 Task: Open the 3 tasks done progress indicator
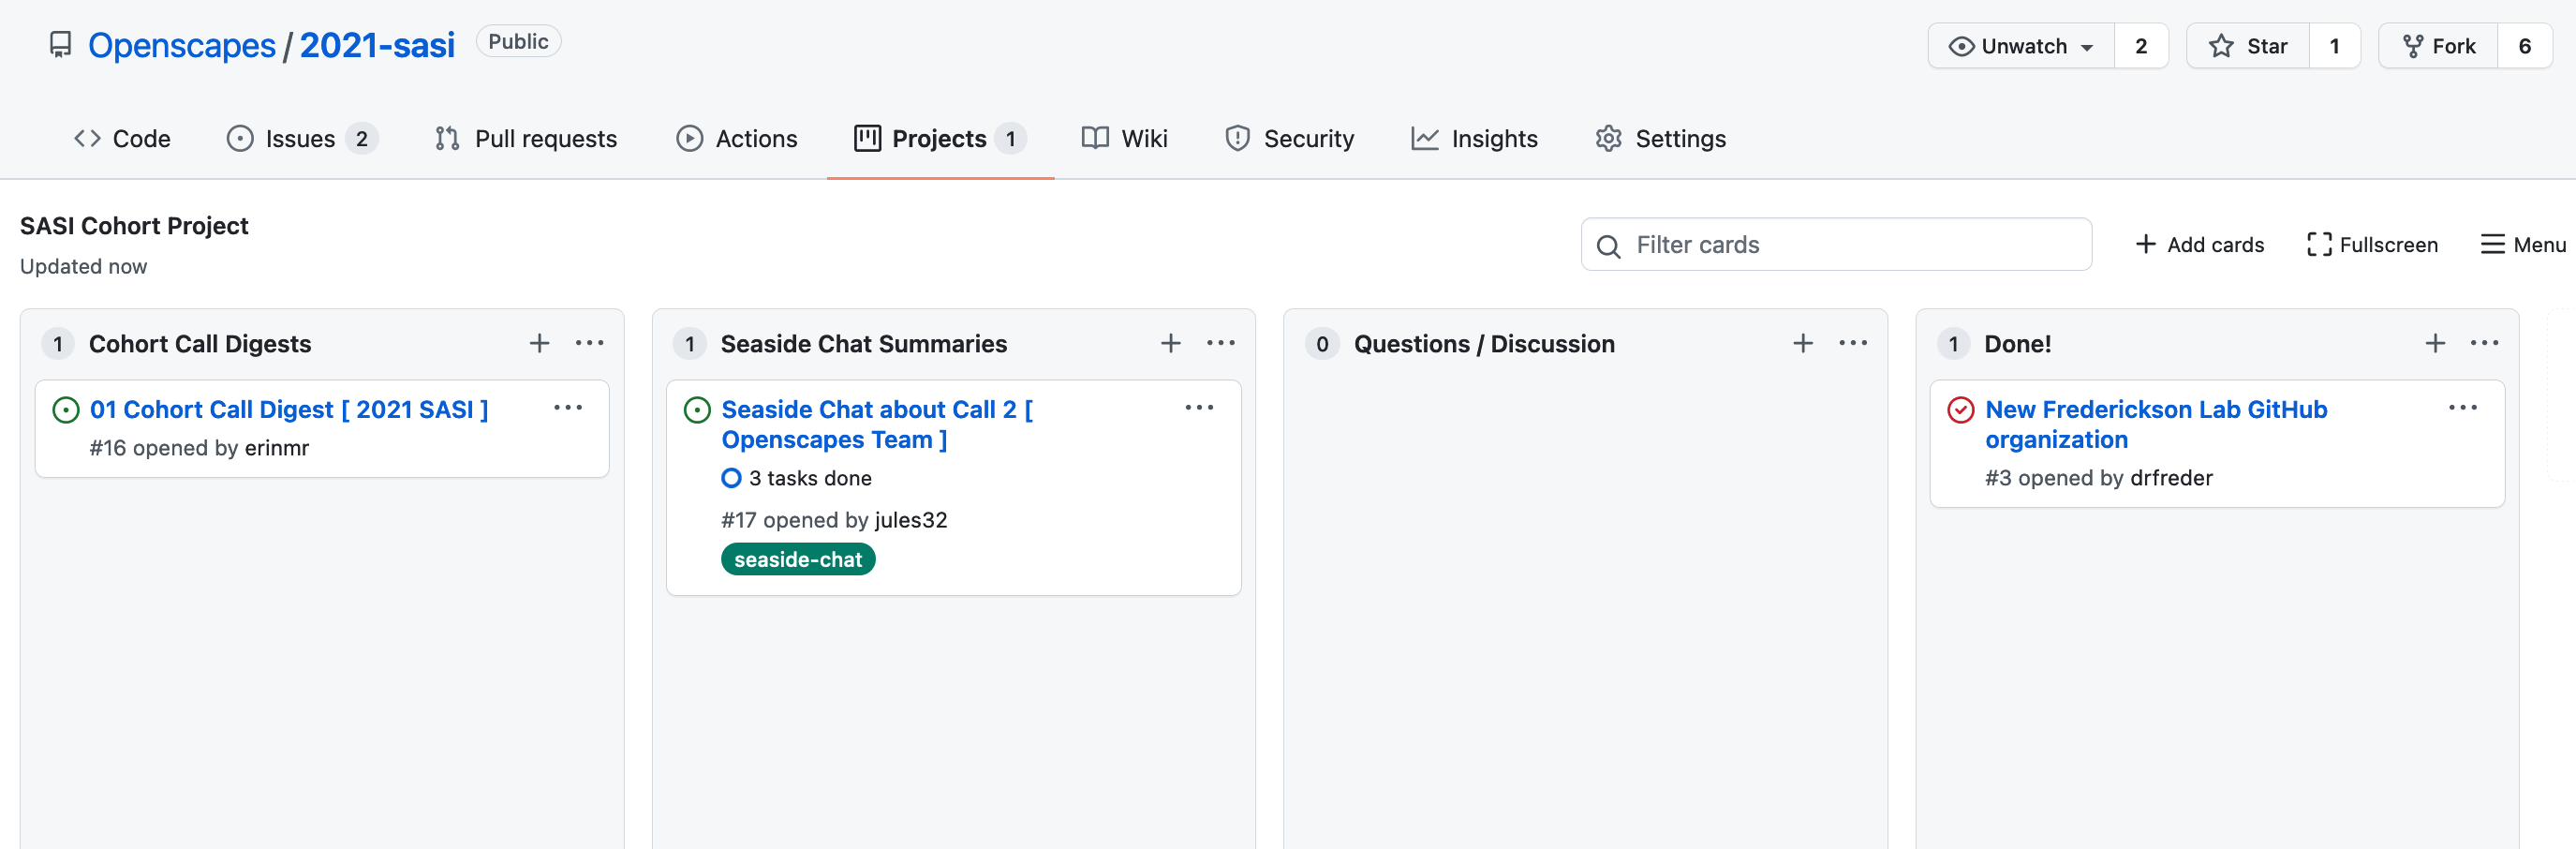[x=796, y=478]
